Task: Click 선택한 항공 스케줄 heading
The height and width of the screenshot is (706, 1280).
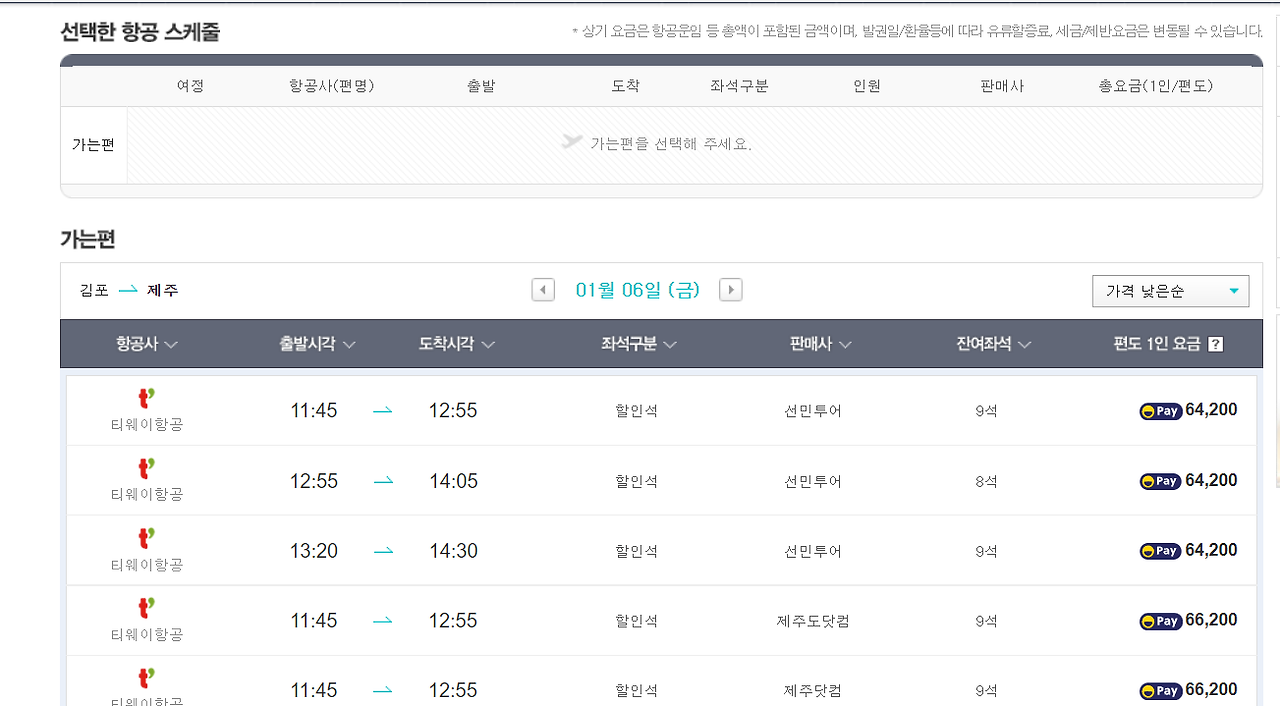Action: click(140, 32)
